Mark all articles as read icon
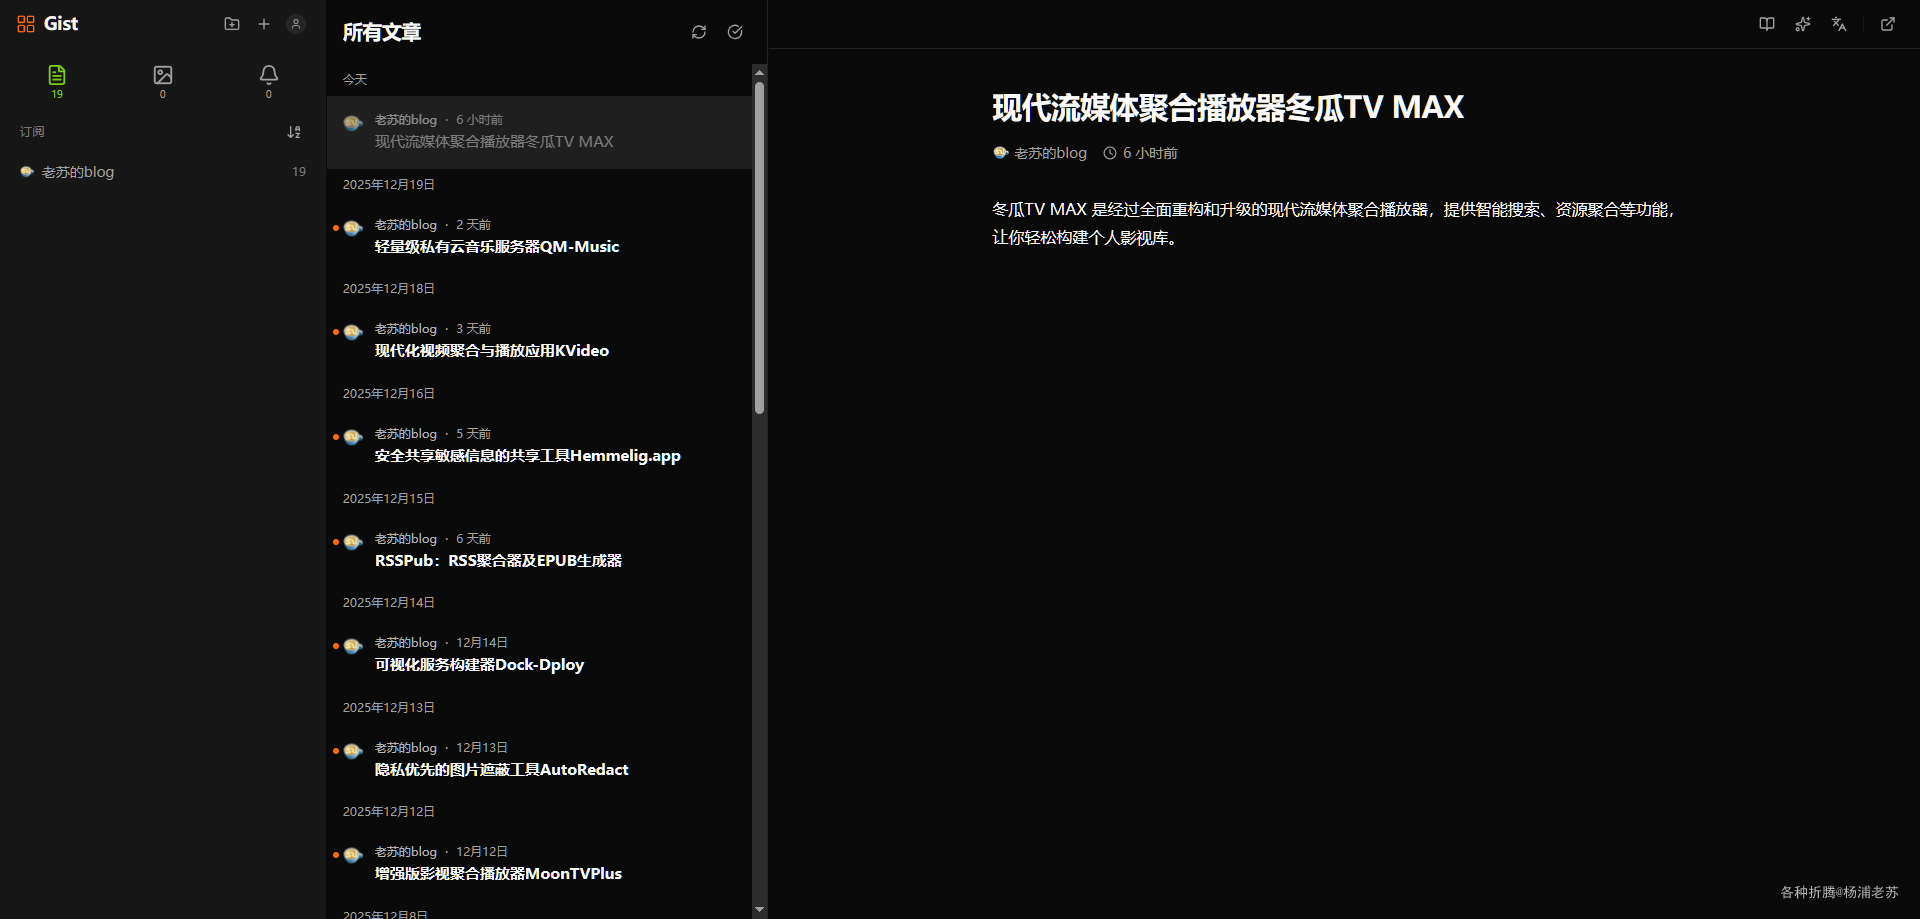Image resolution: width=1920 pixels, height=919 pixels. (735, 32)
